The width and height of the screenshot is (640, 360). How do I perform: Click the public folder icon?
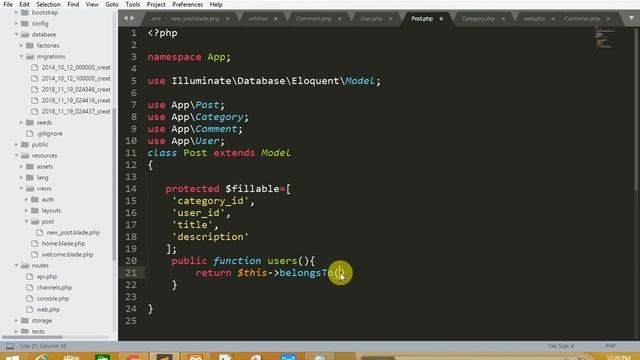click(x=25, y=144)
